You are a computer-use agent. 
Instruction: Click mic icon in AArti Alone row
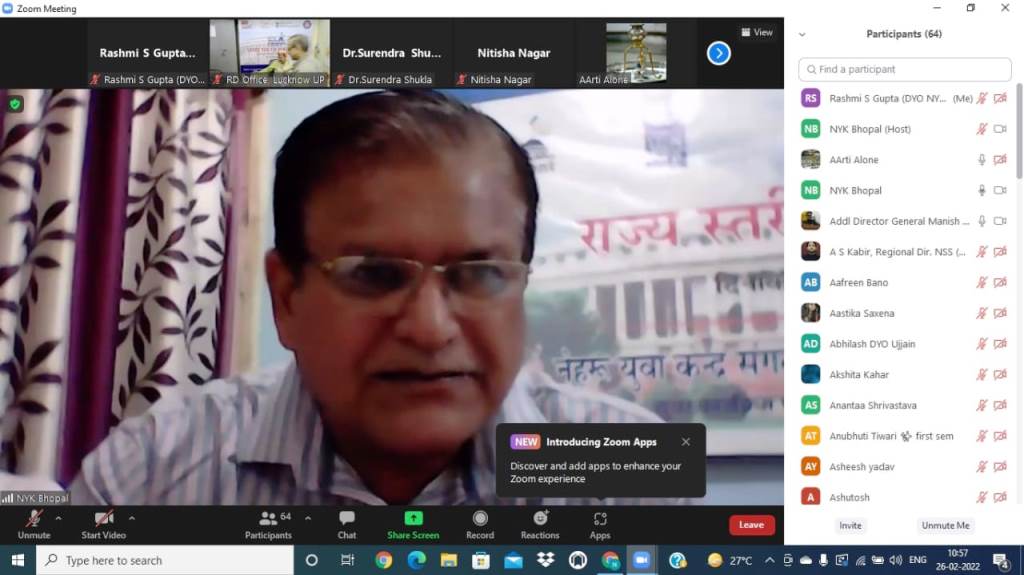coord(982,159)
